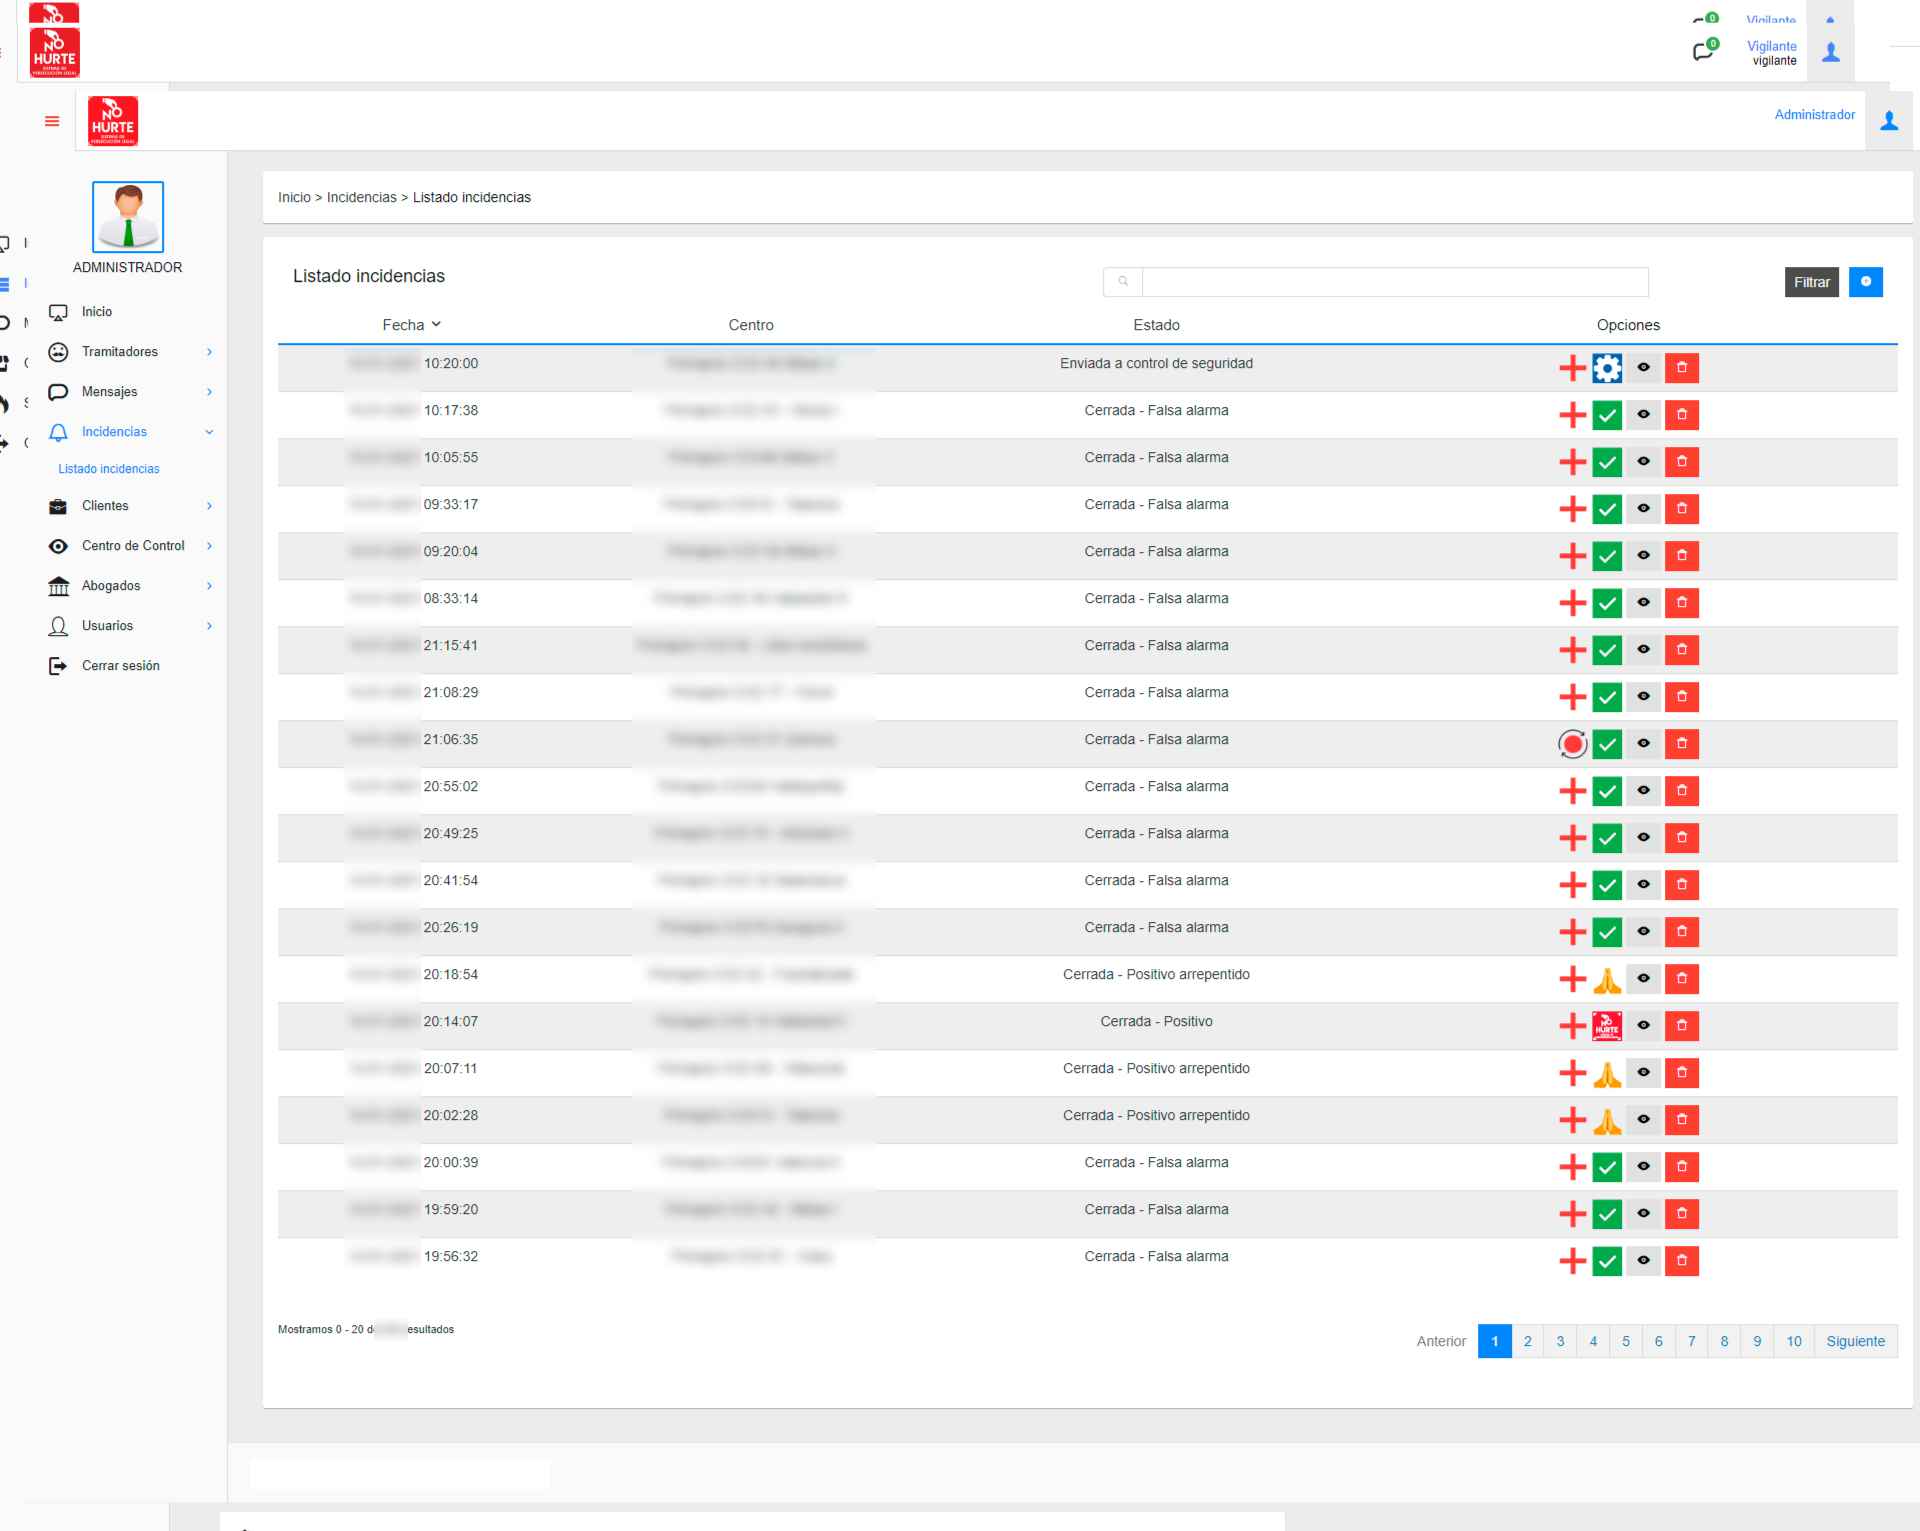1920x1531 pixels.
Task: Click praying hands icon on 20:02:28 row
Action: 1607,1120
